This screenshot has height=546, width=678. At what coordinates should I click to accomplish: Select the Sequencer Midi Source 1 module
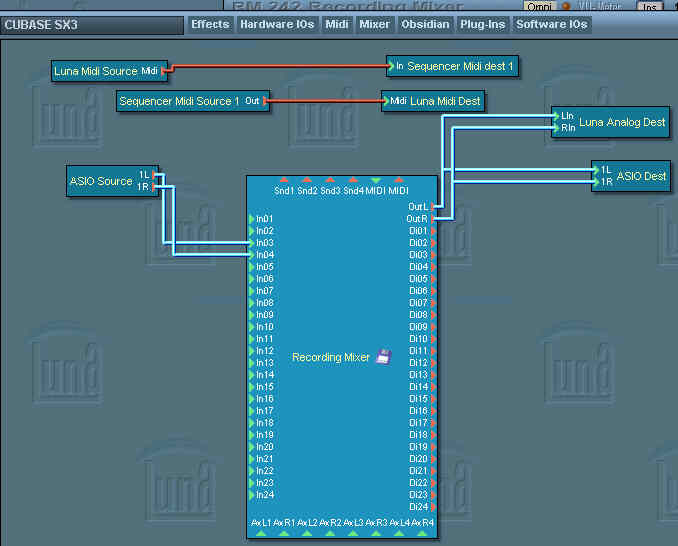coord(193,101)
